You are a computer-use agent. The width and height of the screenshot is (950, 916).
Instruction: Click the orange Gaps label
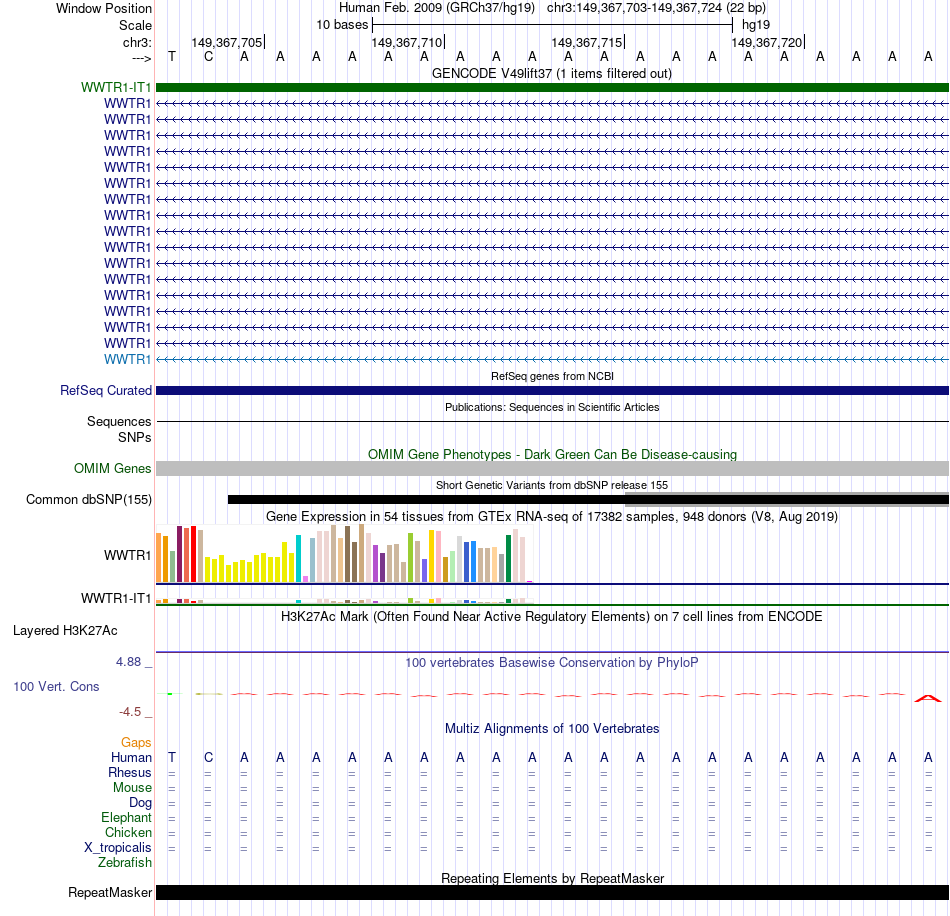(x=136, y=742)
